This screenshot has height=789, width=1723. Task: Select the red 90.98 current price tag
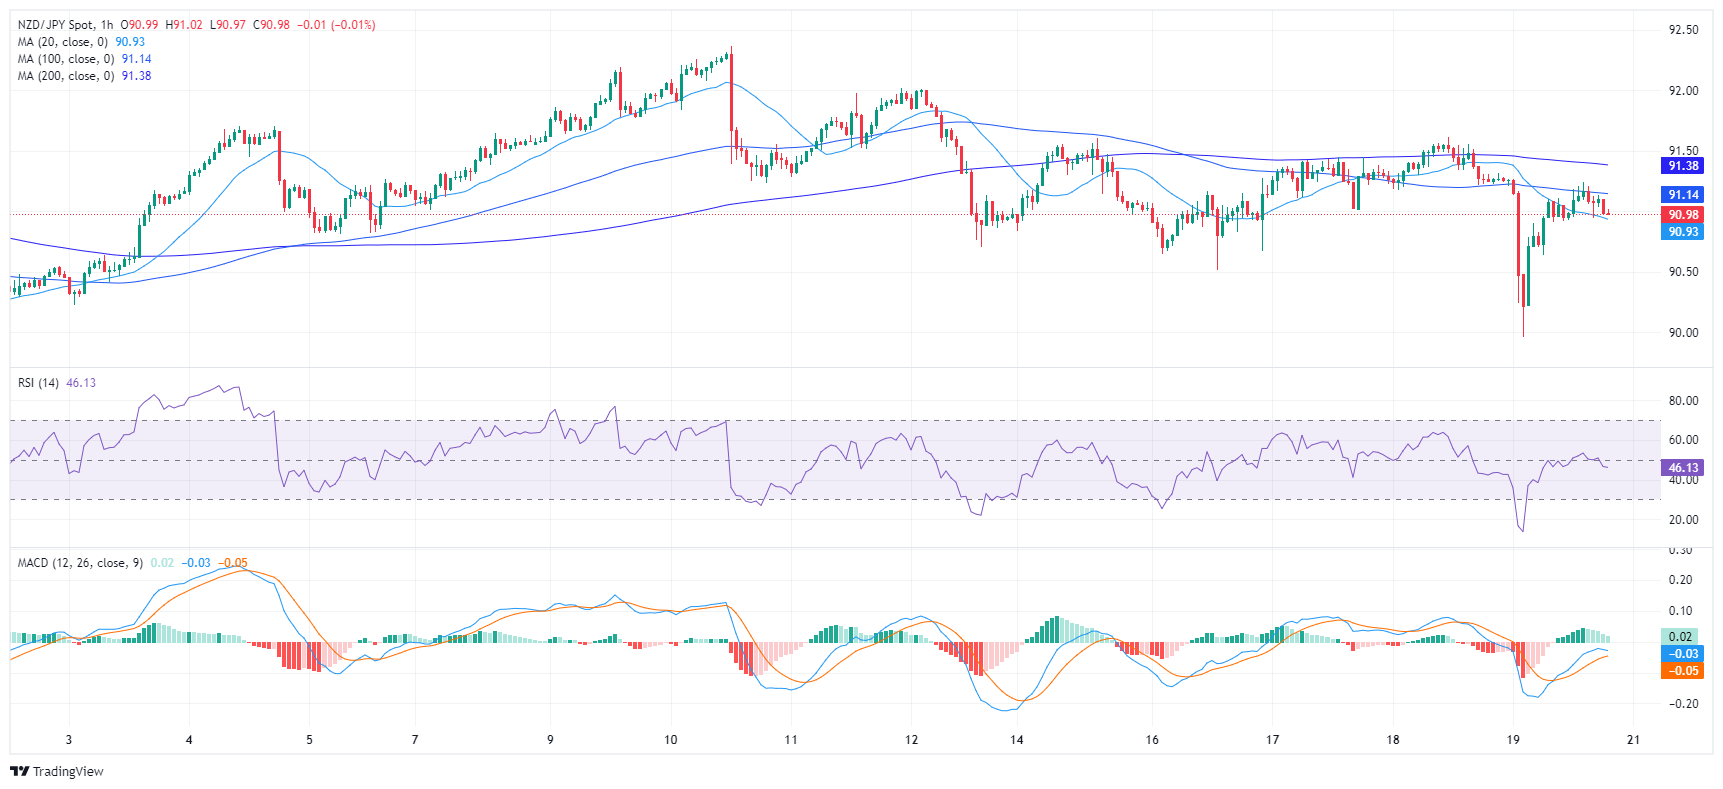pos(1683,215)
